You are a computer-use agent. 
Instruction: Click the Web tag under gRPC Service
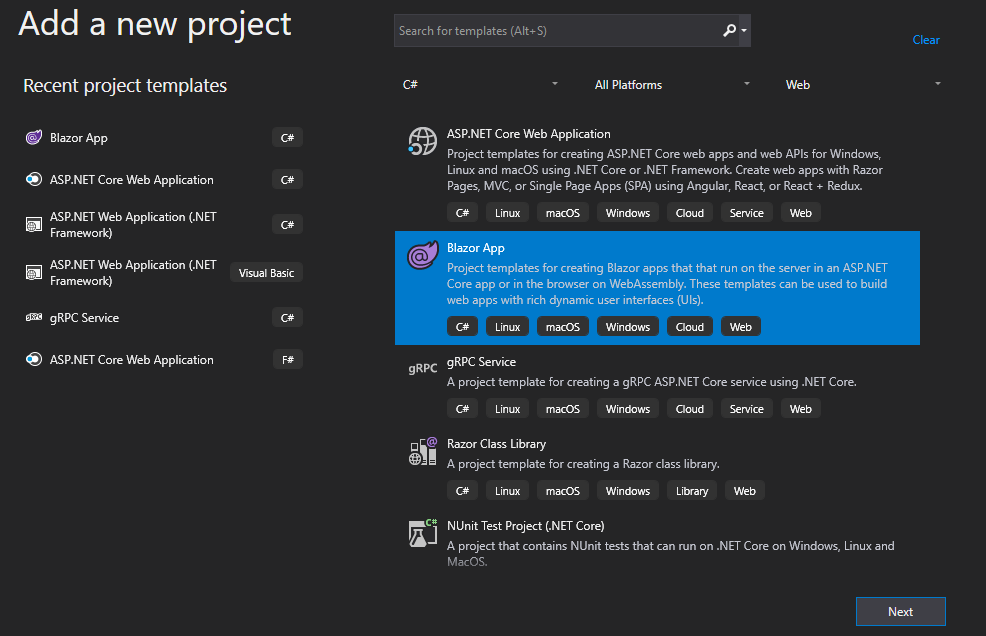(x=800, y=408)
